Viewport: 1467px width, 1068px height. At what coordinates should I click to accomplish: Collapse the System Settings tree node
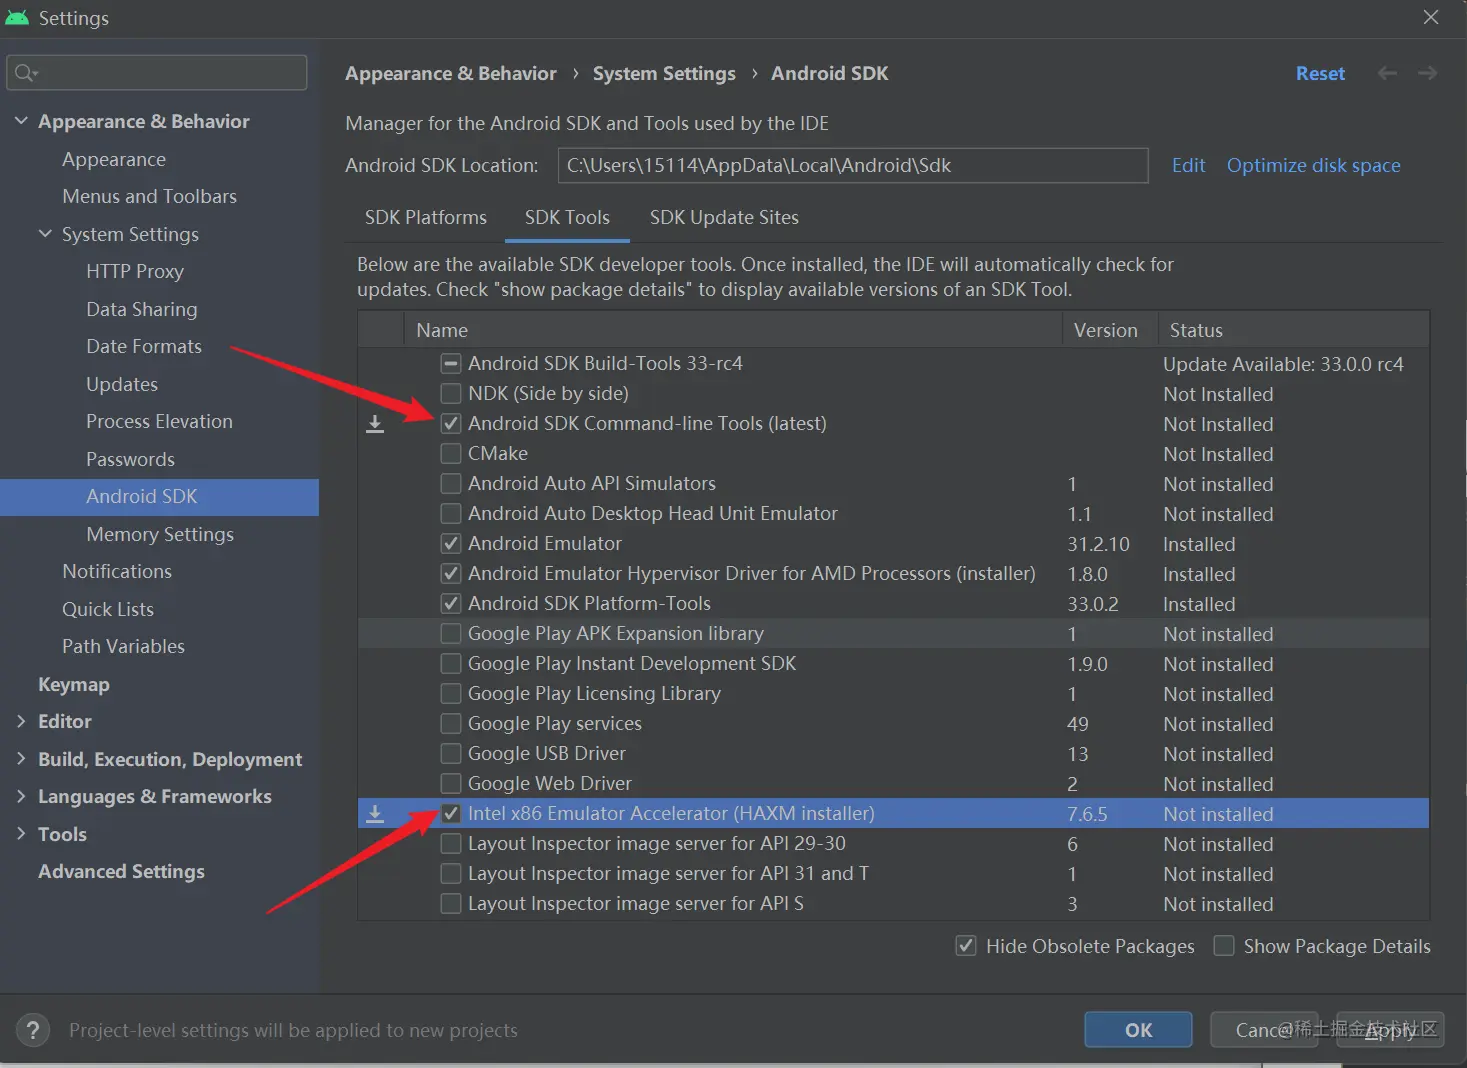click(x=45, y=234)
